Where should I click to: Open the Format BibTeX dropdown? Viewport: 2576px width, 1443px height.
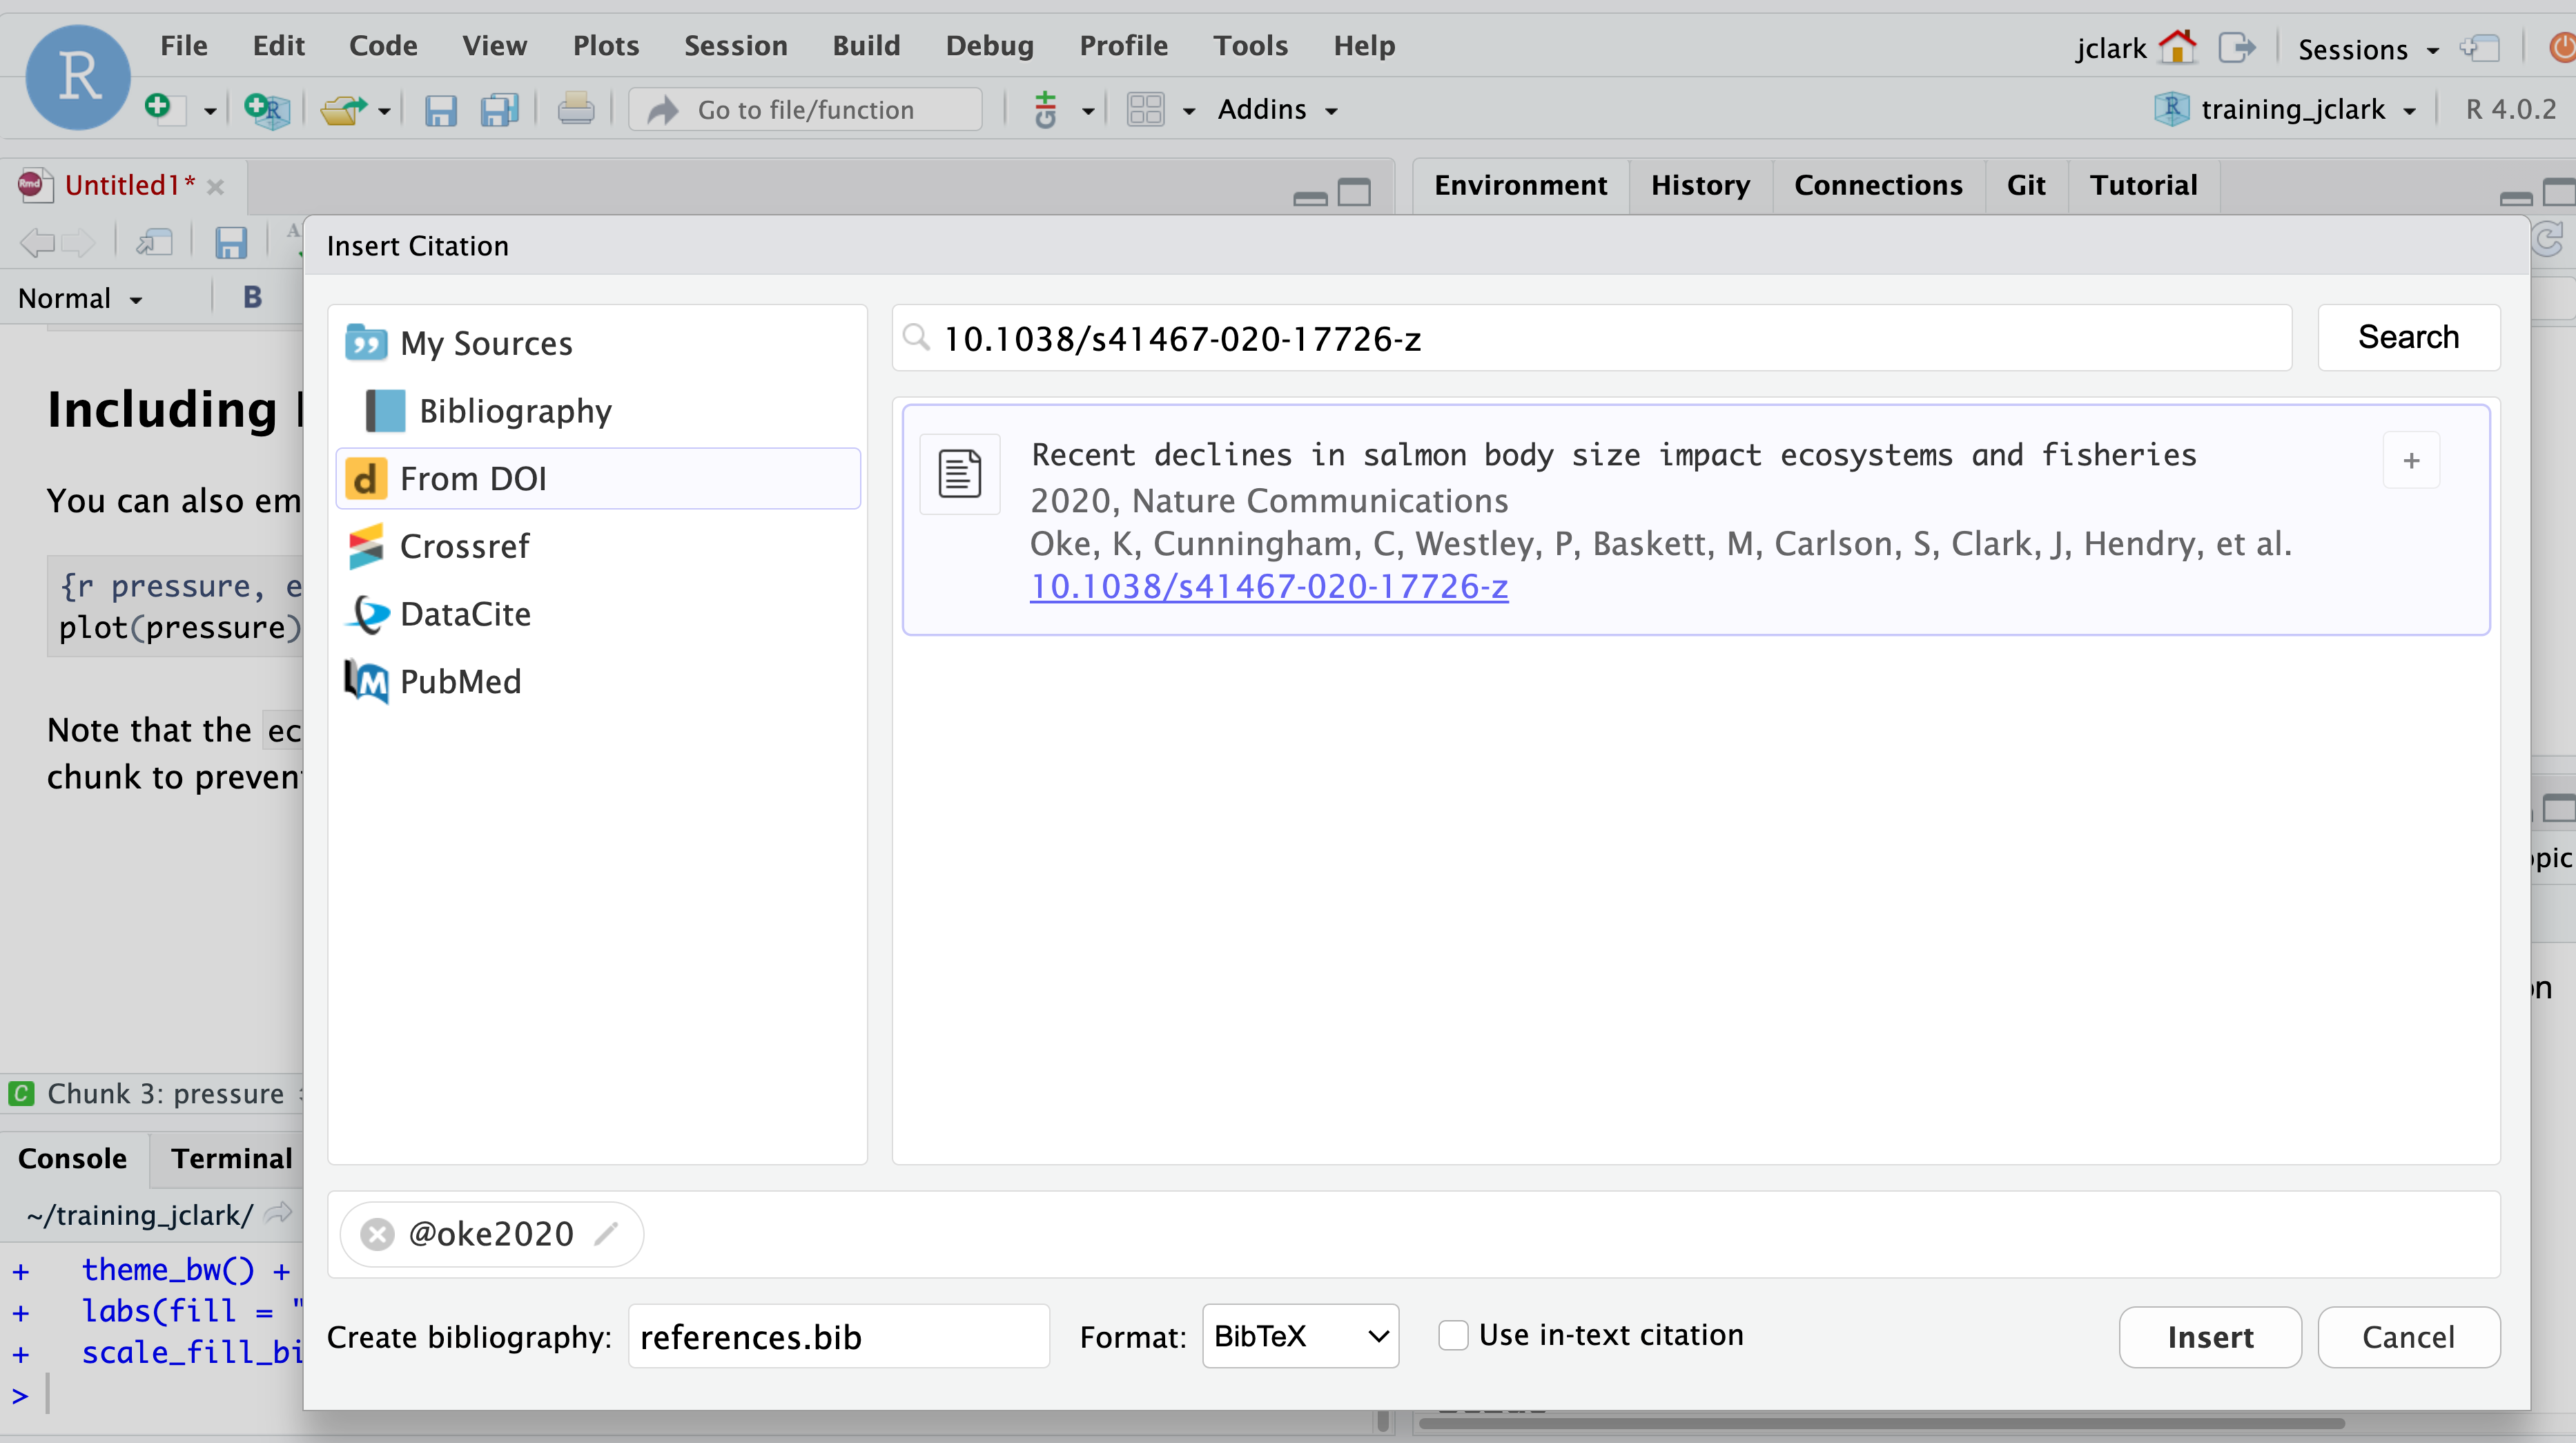pyautogui.click(x=1300, y=1336)
